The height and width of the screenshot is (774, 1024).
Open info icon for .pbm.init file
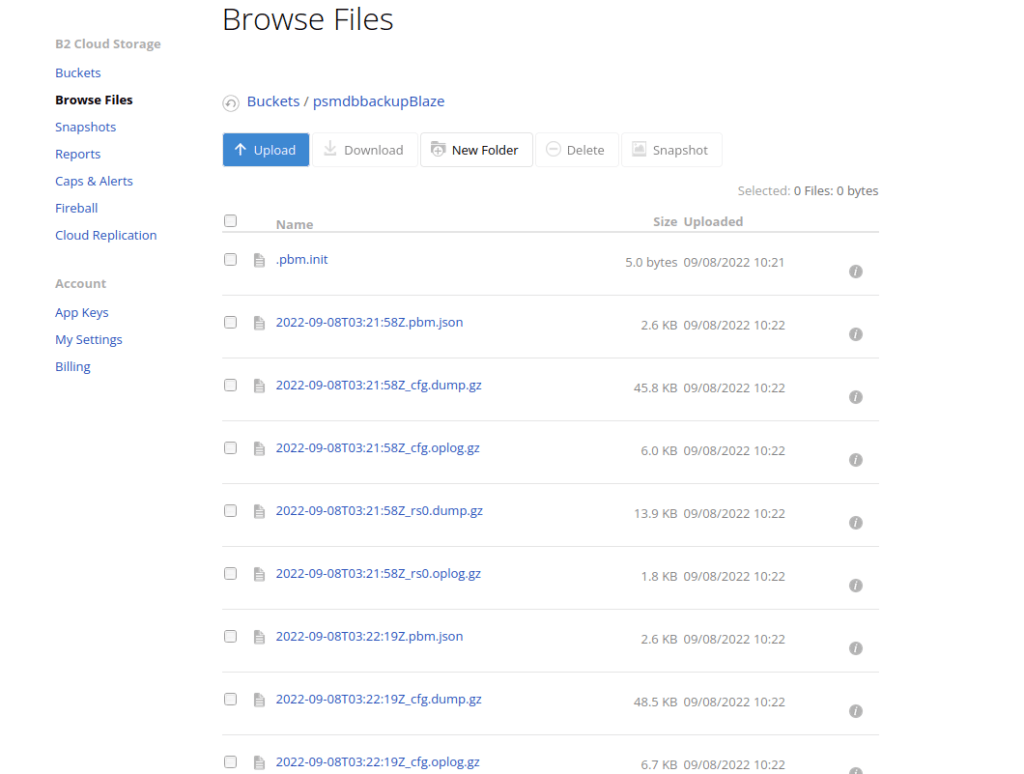pyautogui.click(x=856, y=272)
